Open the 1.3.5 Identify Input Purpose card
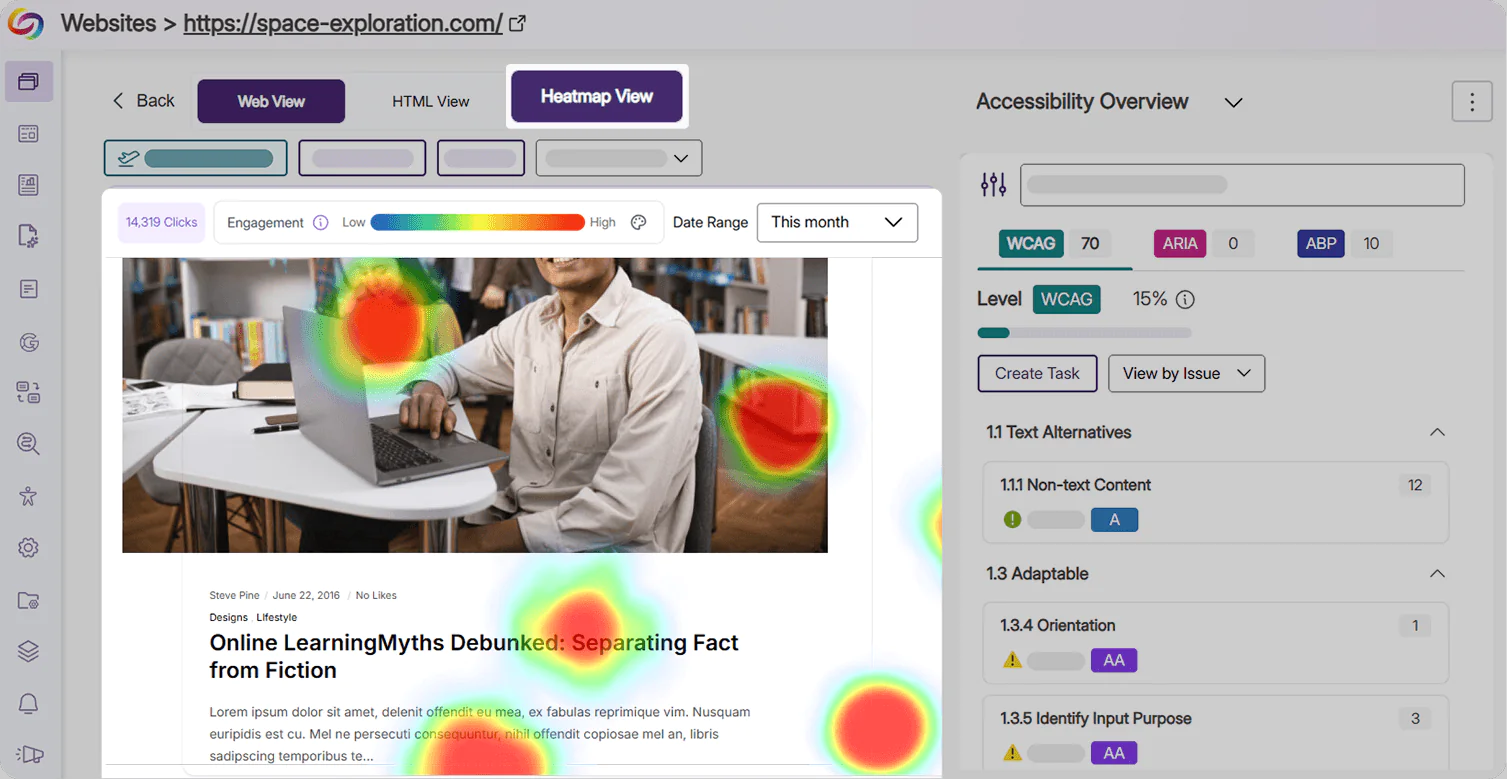Image resolution: width=1507 pixels, height=780 pixels. 1215,735
